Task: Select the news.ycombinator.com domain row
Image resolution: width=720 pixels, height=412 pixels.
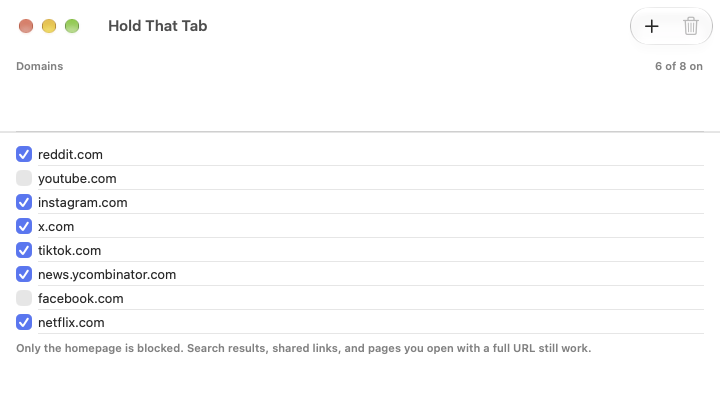Action: click(x=360, y=274)
